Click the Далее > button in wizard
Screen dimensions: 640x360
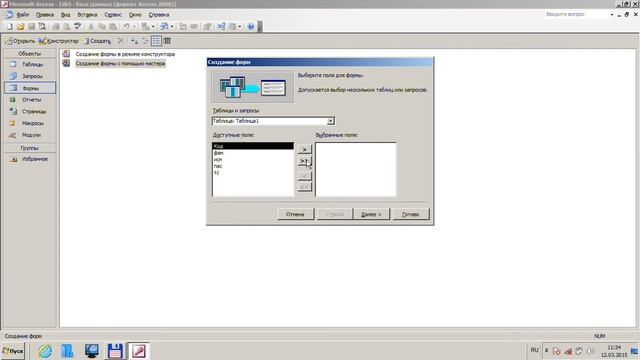pos(371,214)
